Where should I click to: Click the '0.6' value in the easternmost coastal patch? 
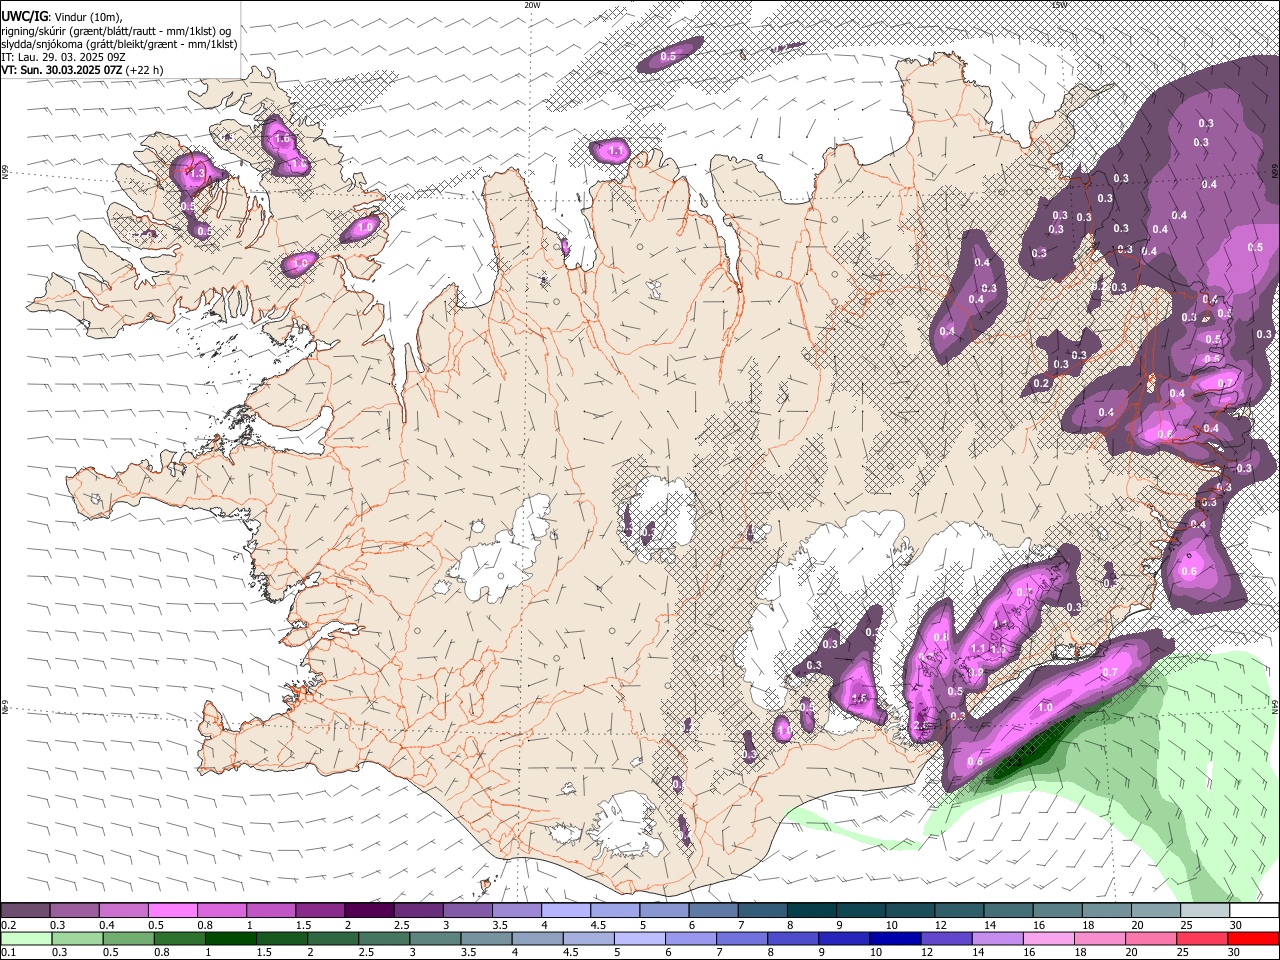pos(1189,571)
